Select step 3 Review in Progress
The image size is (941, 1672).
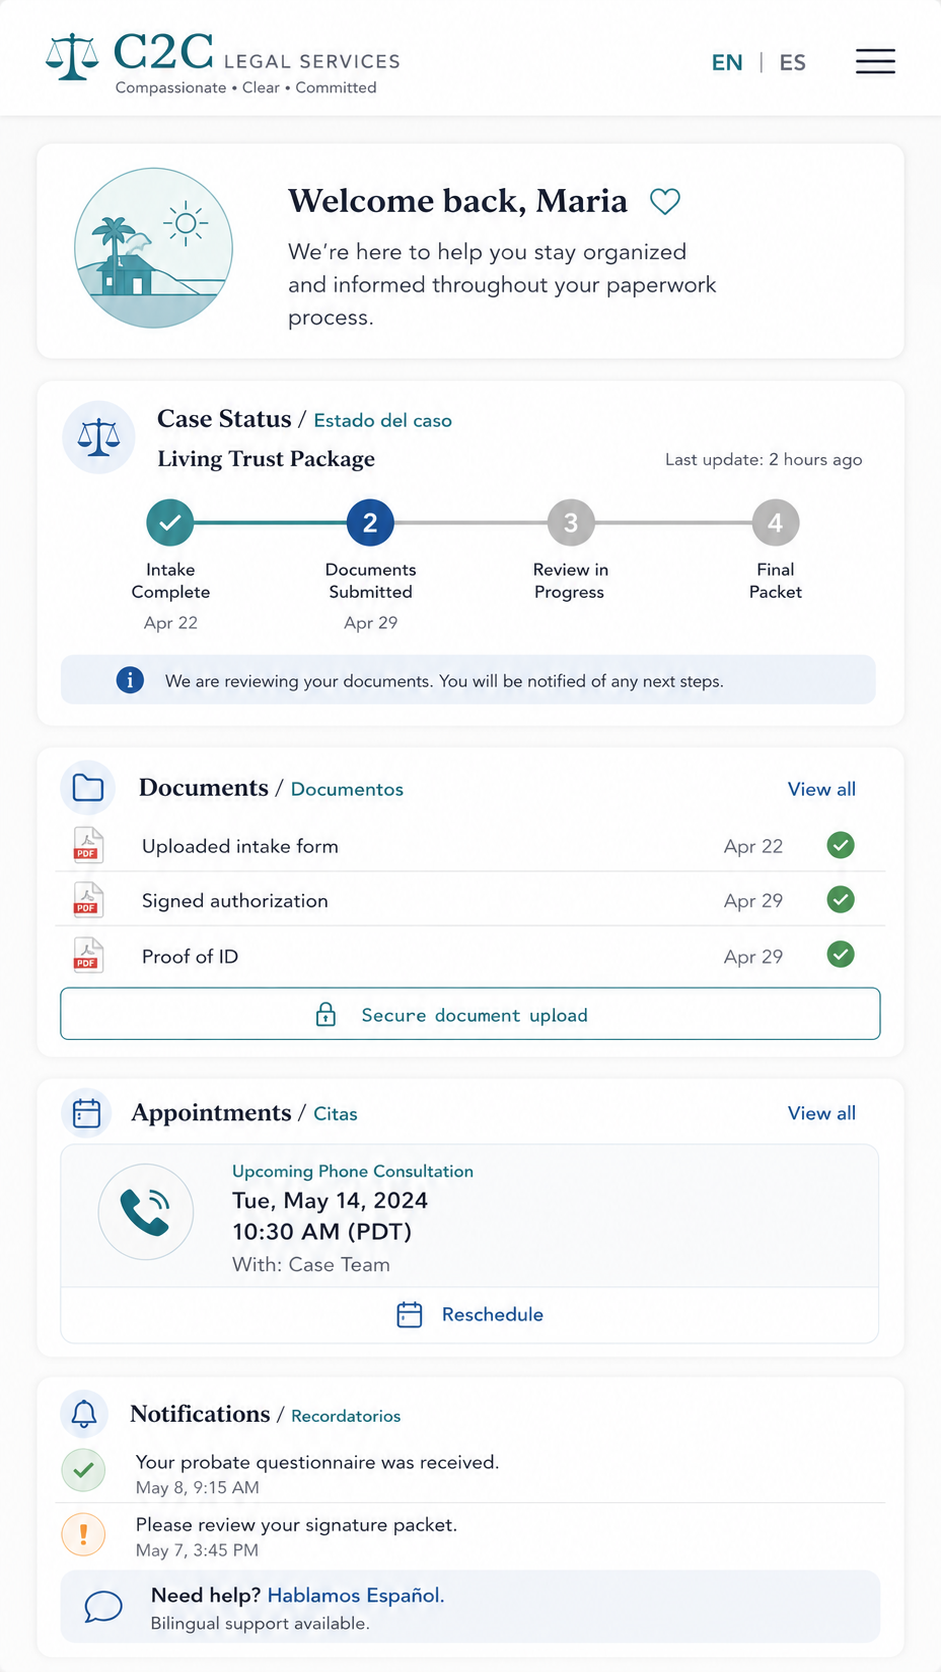[571, 522]
